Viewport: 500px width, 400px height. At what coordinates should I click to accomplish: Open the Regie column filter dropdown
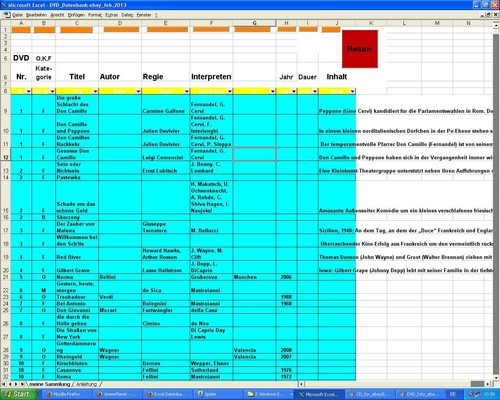[x=187, y=91]
